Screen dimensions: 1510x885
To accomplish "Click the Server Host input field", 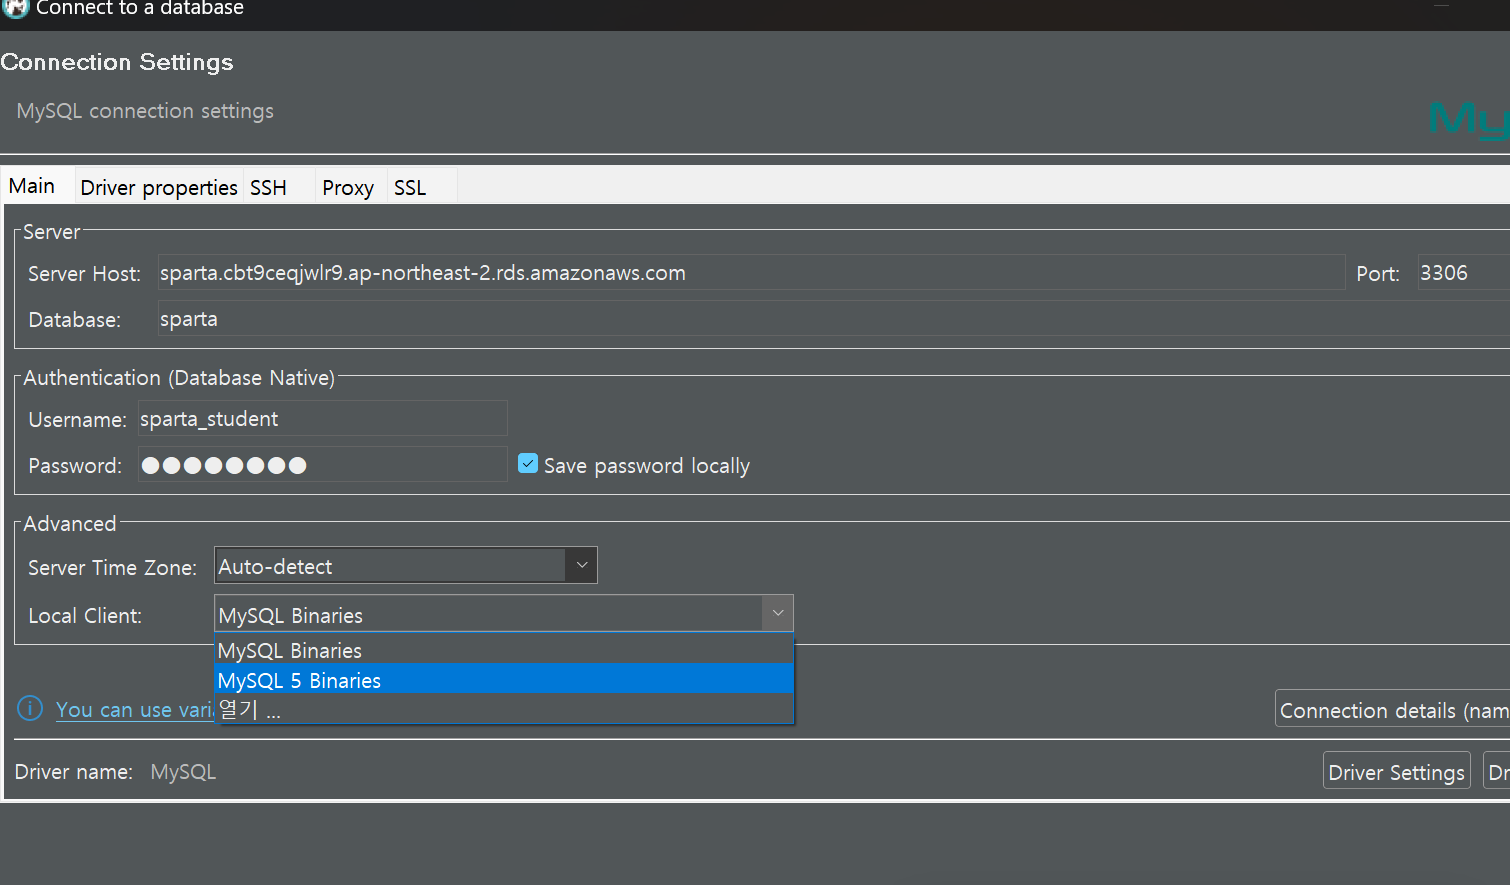I will click(x=751, y=273).
